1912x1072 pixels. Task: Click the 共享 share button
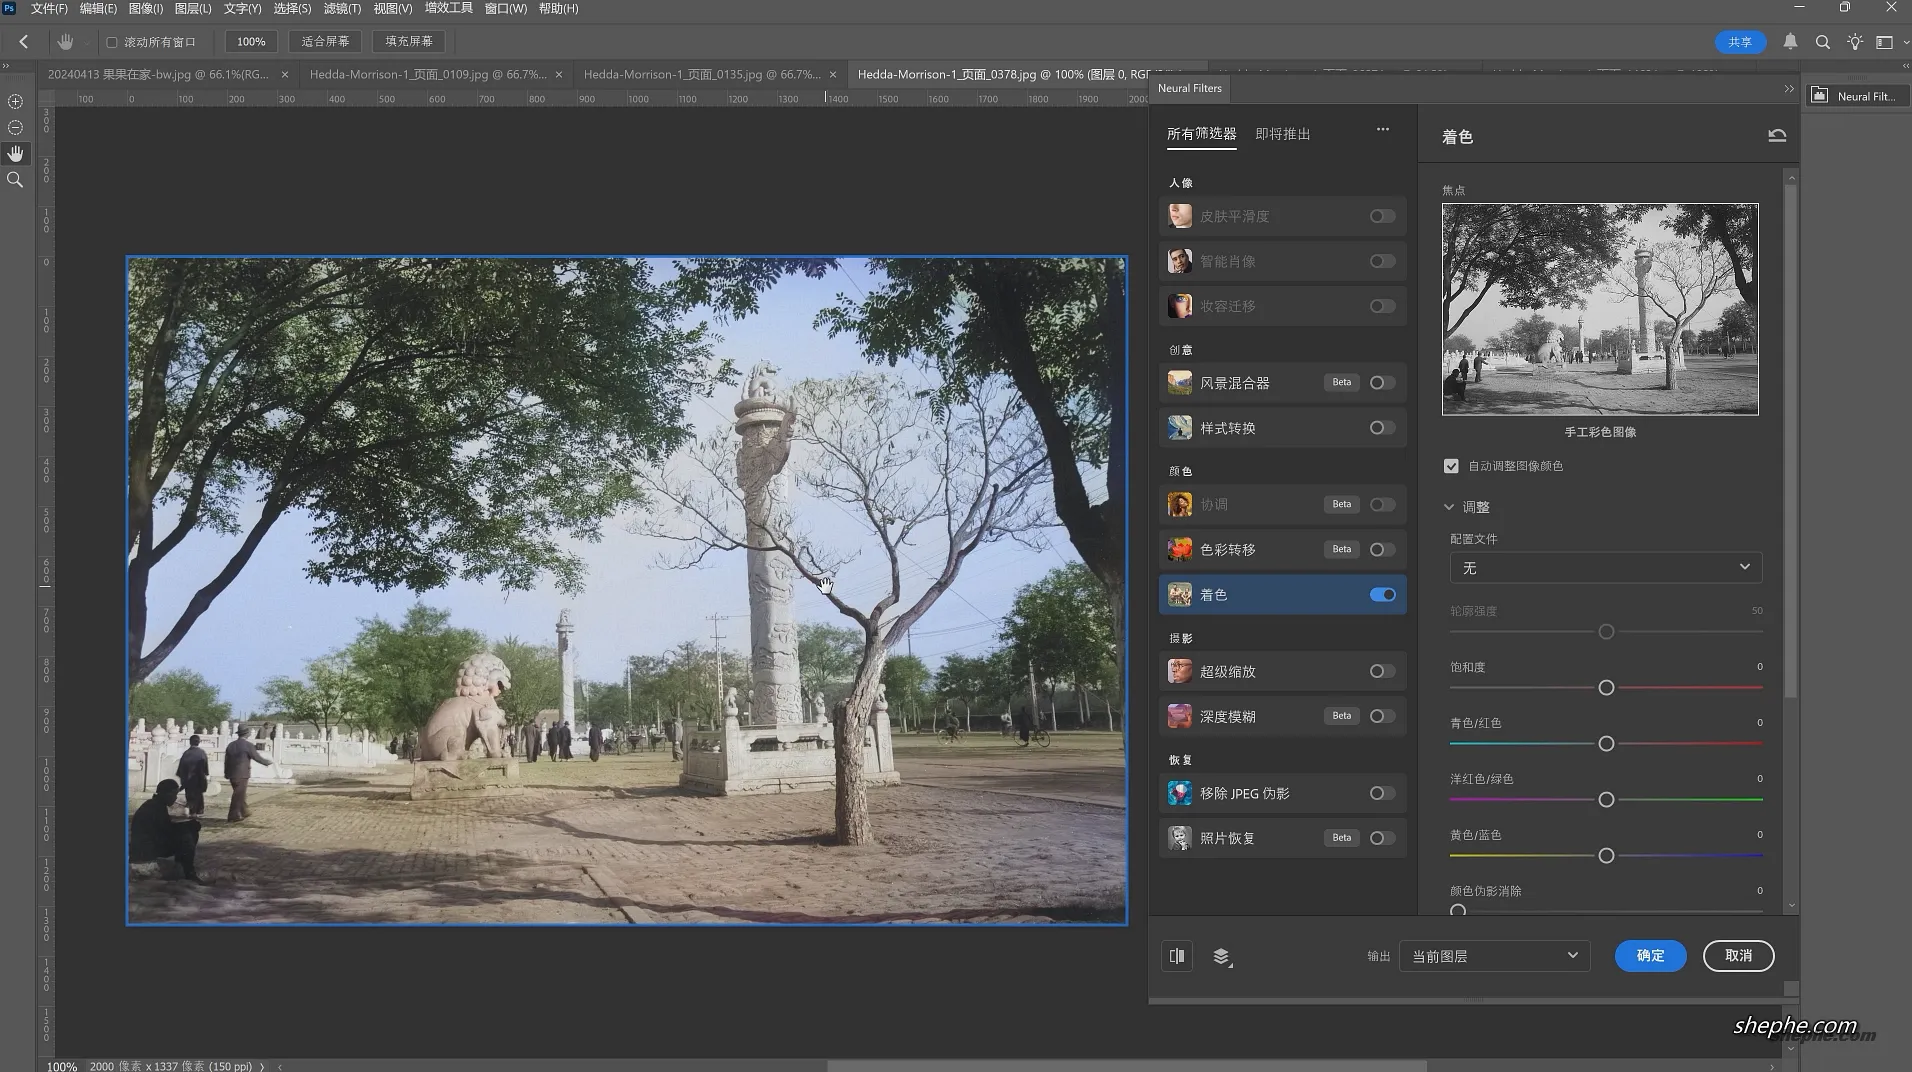click(1739, 42)
